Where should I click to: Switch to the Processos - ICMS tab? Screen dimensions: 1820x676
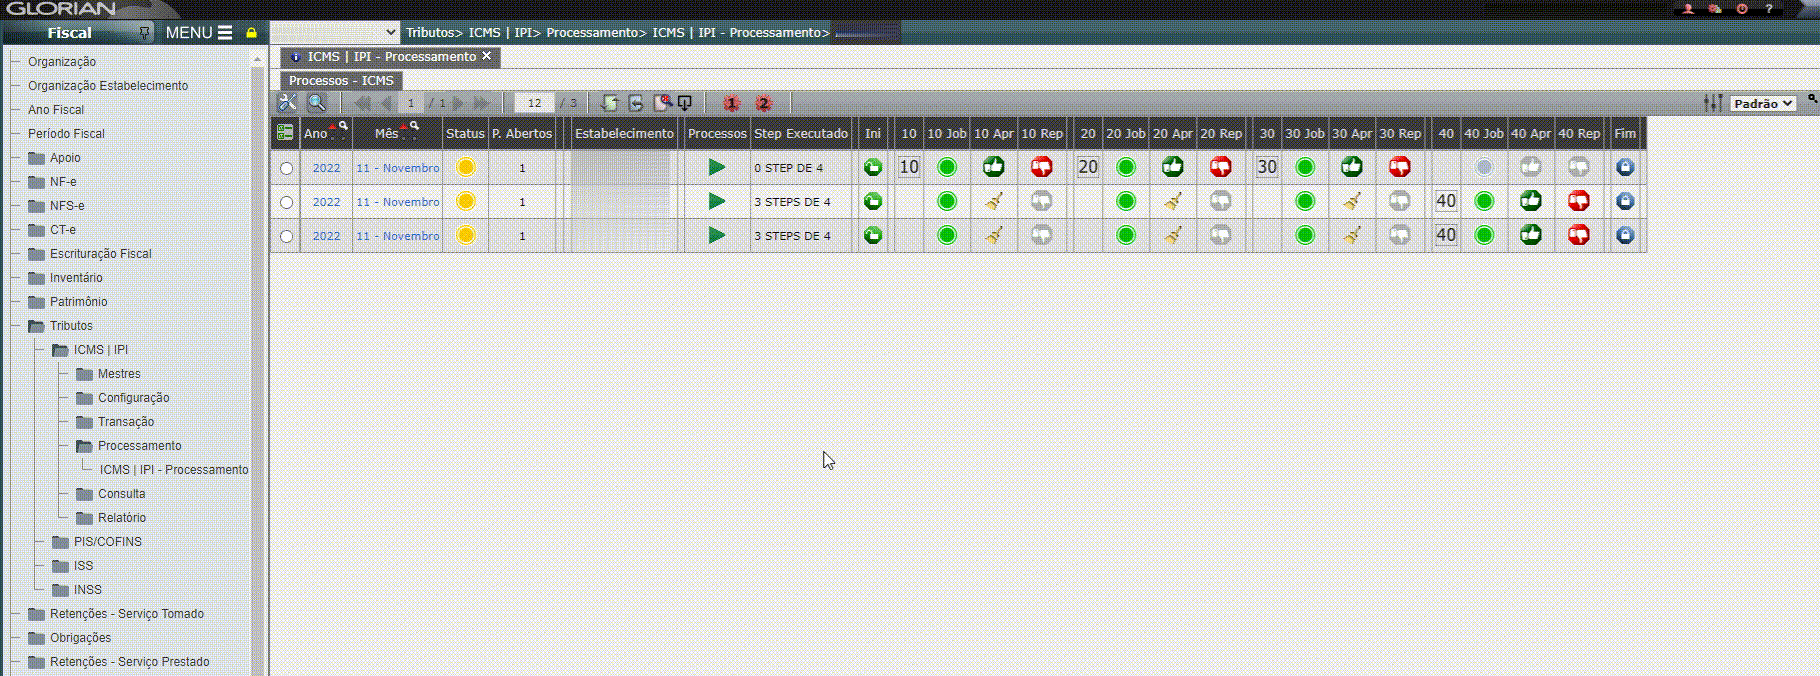pyautogui.click(x=341, y=81)
